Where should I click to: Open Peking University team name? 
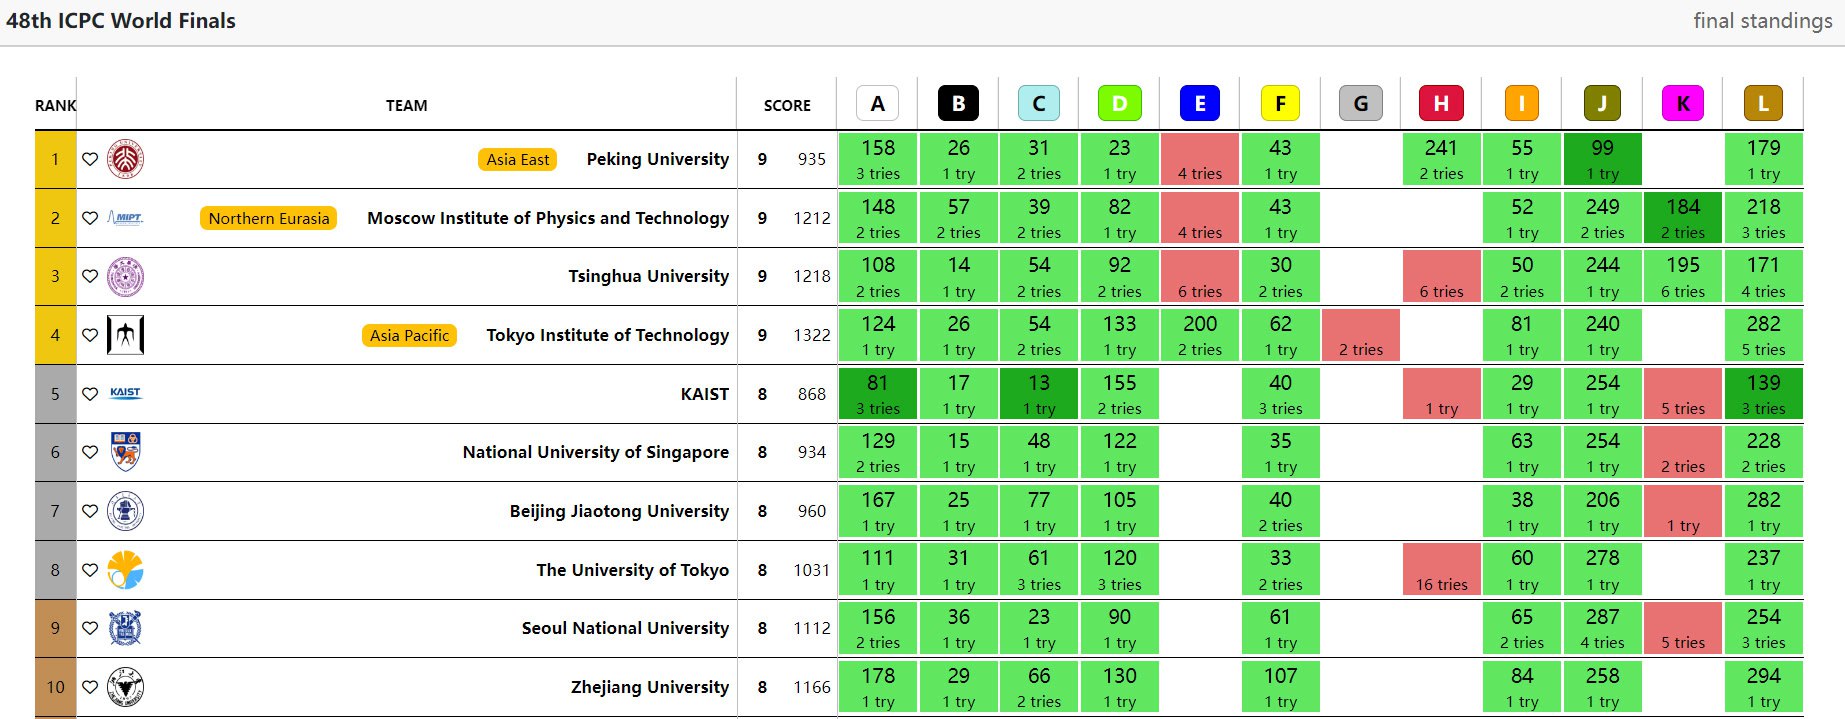click(658, 159)
